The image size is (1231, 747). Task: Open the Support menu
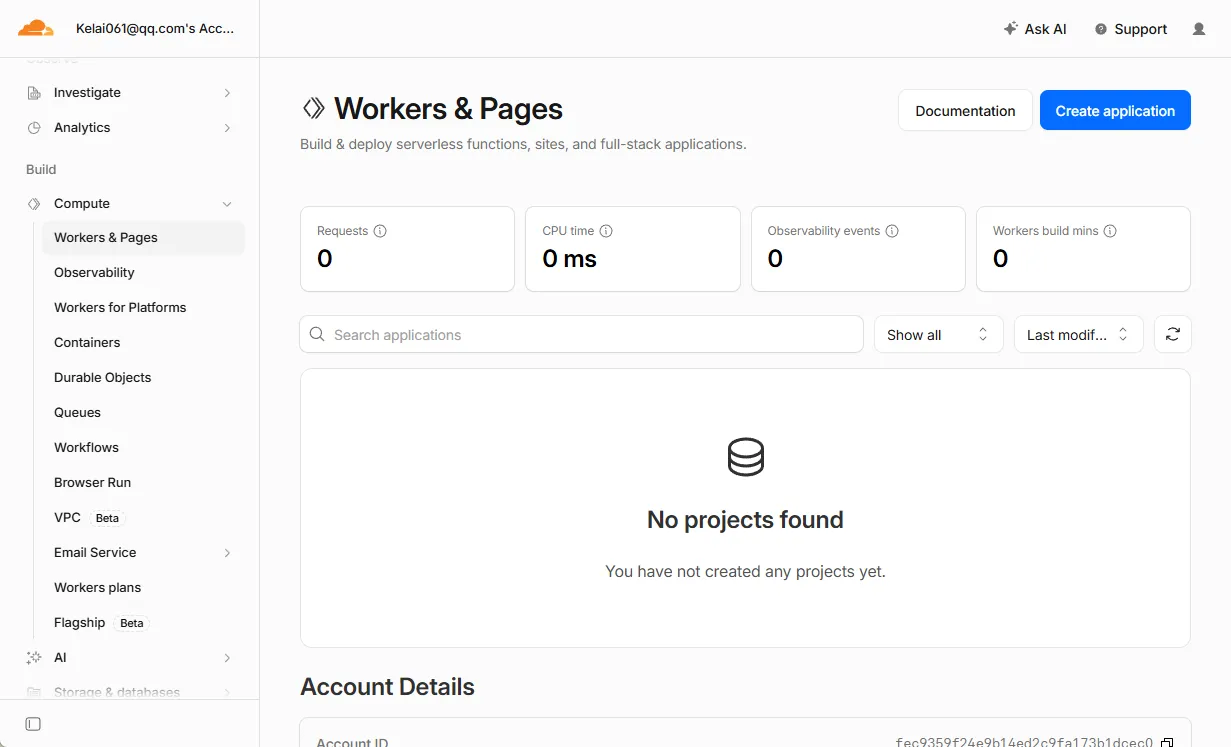click(1131, 29)
